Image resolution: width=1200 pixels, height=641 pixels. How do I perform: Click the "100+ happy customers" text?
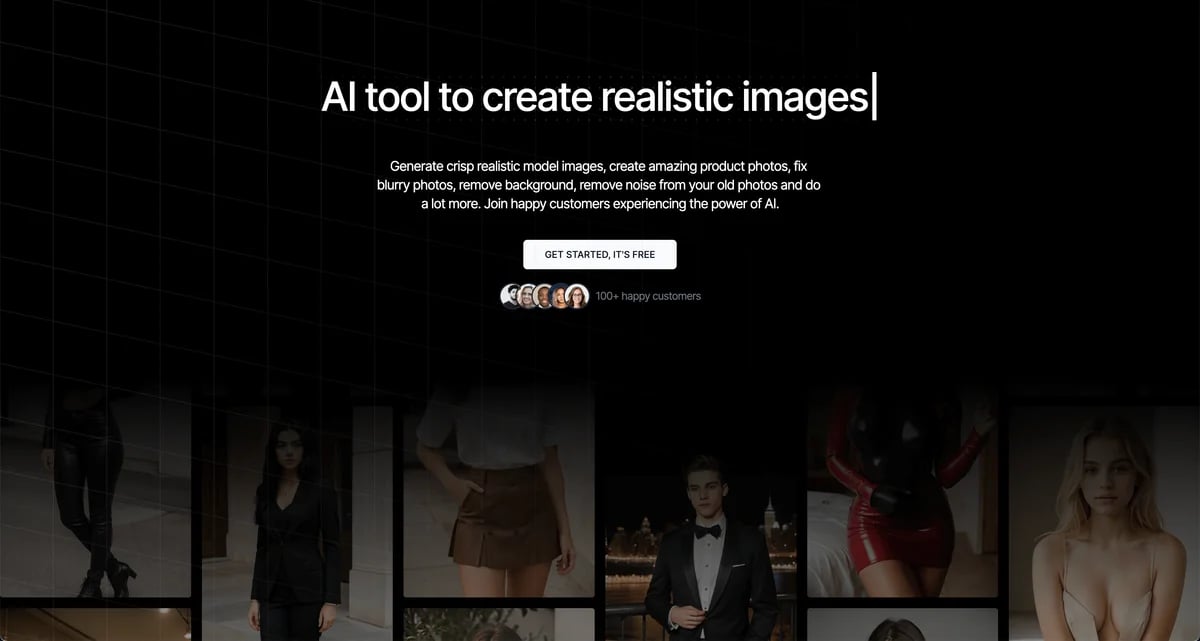coord(648,296)
